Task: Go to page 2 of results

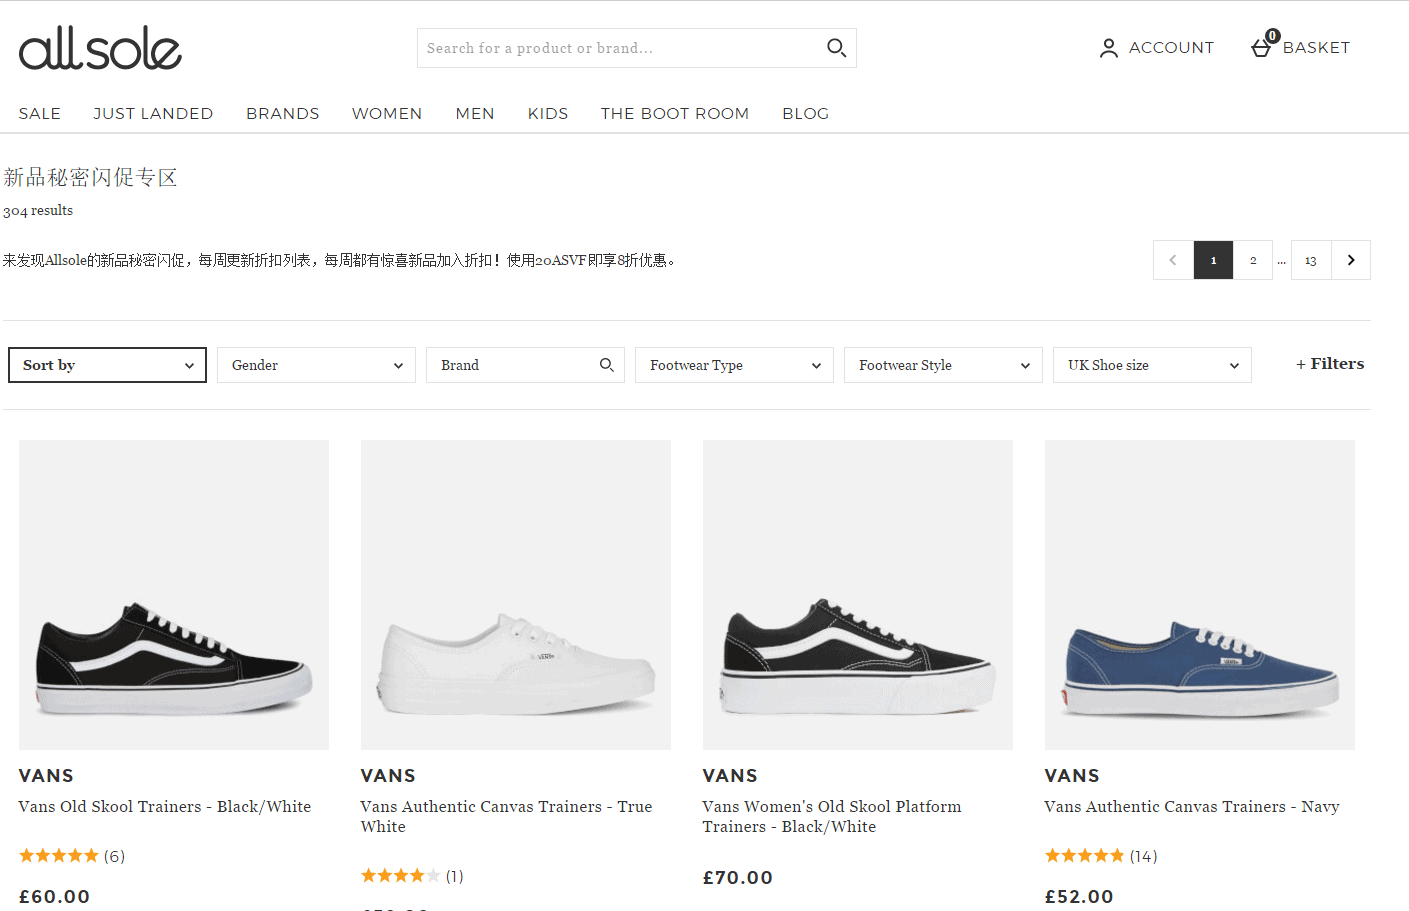Action: (1253, 260)
